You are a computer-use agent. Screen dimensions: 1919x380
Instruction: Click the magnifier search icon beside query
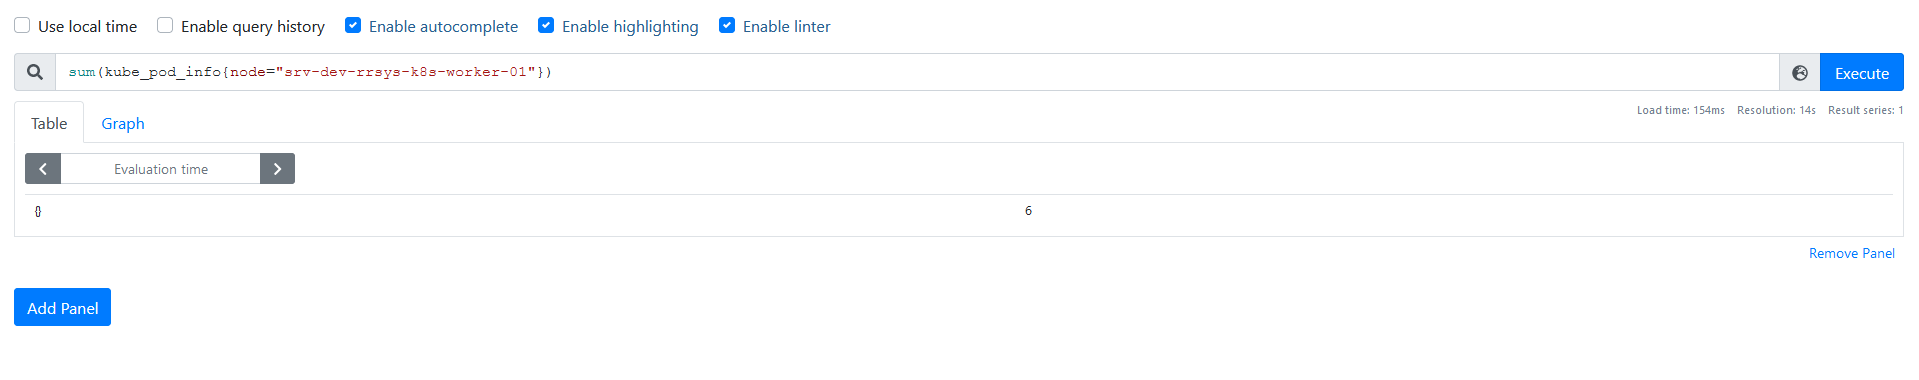[x=35, y=72]
